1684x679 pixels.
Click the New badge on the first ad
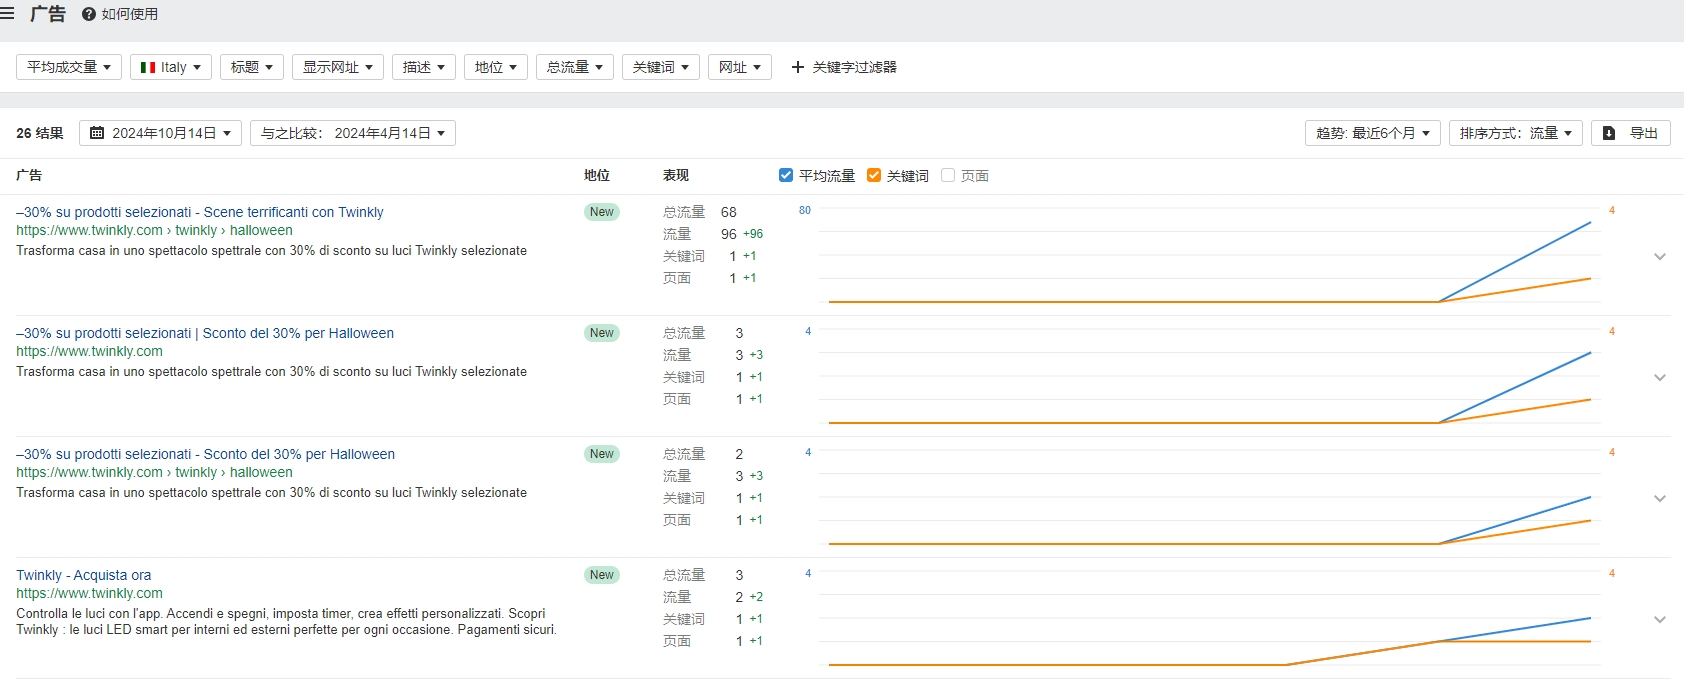[602, 212]
